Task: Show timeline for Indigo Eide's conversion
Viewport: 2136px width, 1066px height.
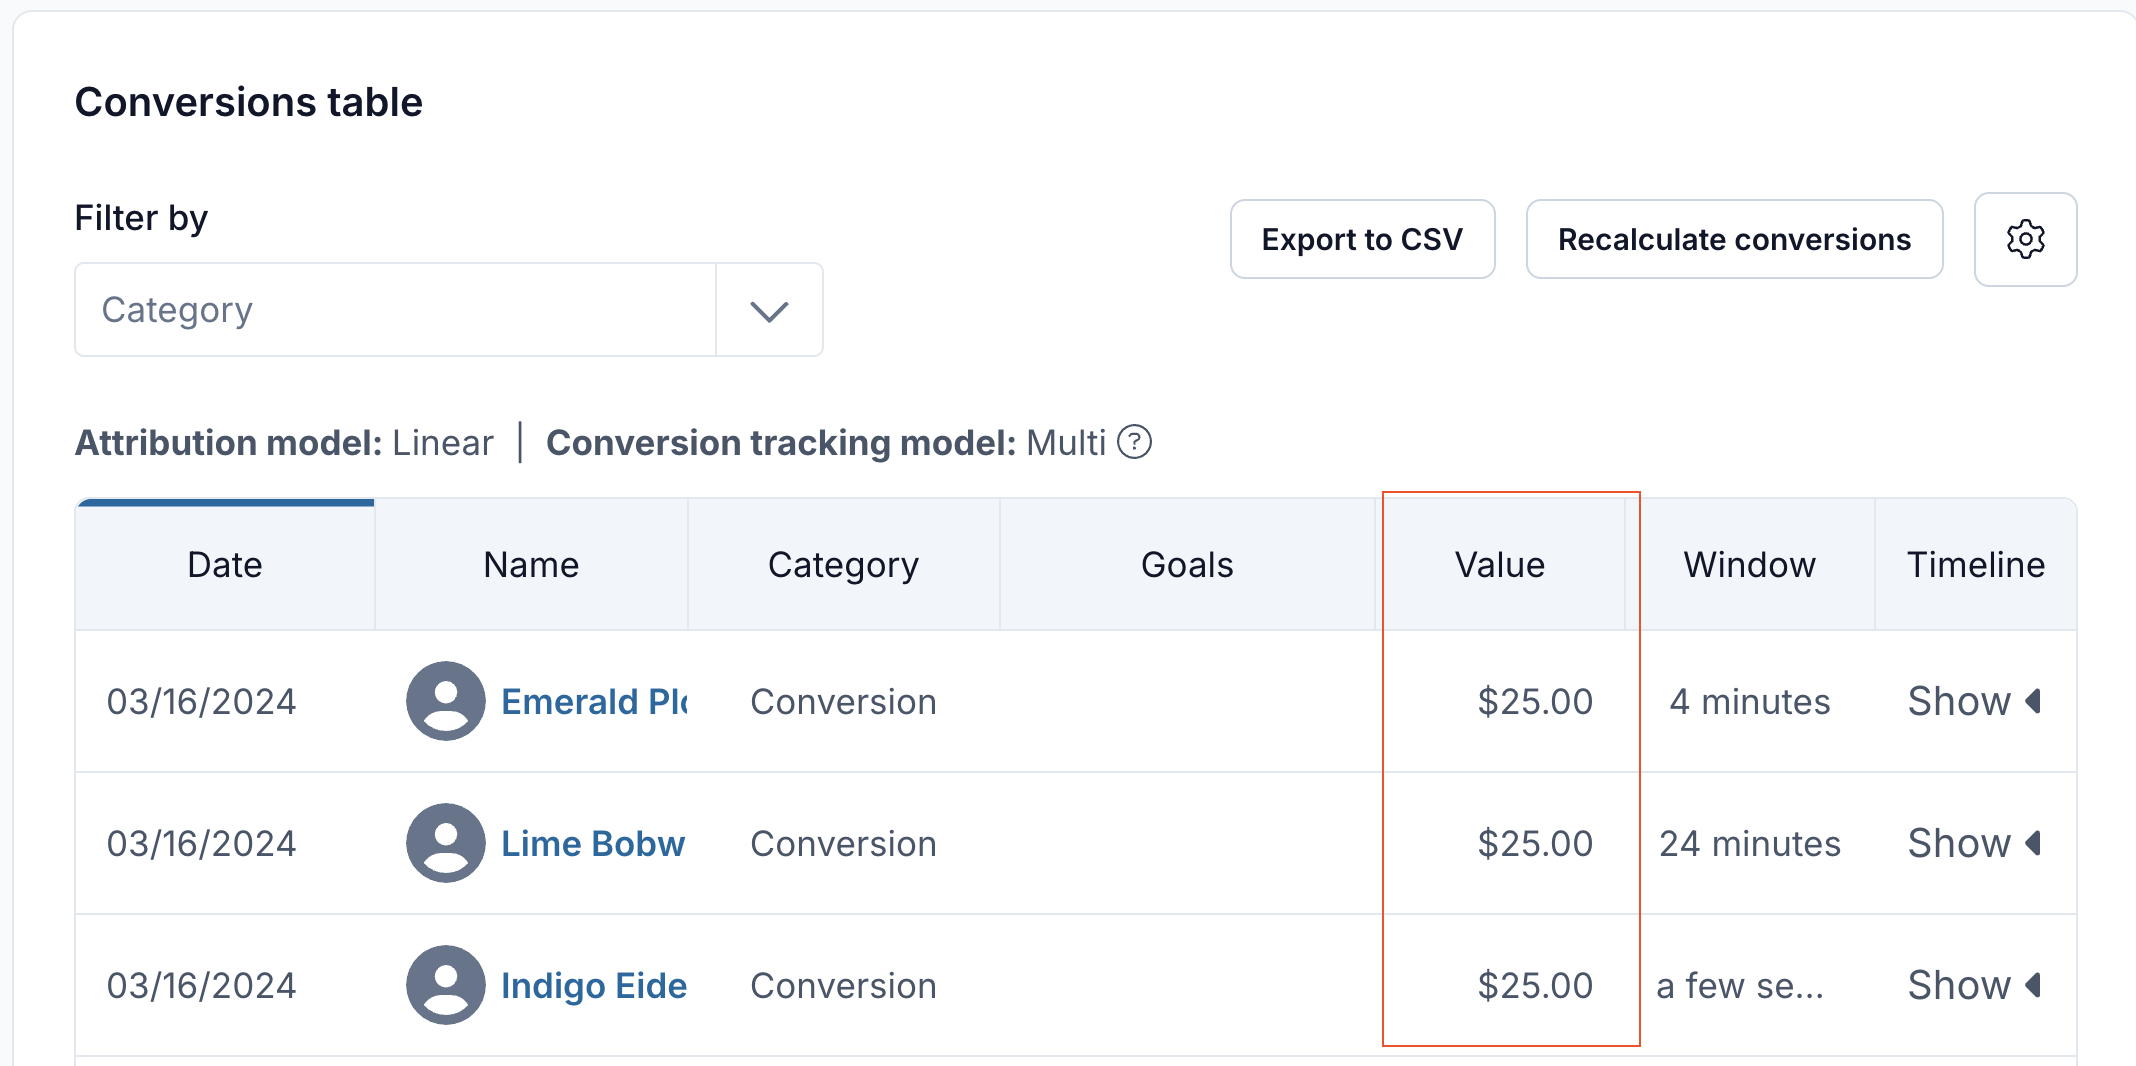Action: tap(1973, 986)
